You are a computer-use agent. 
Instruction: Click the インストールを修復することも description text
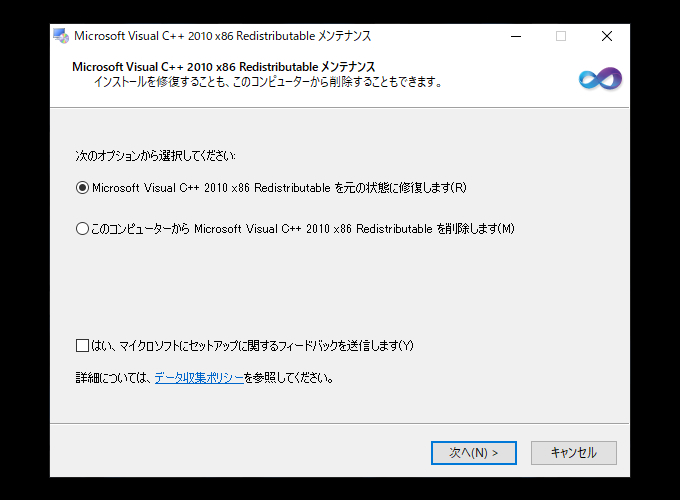tap(268, 82)
